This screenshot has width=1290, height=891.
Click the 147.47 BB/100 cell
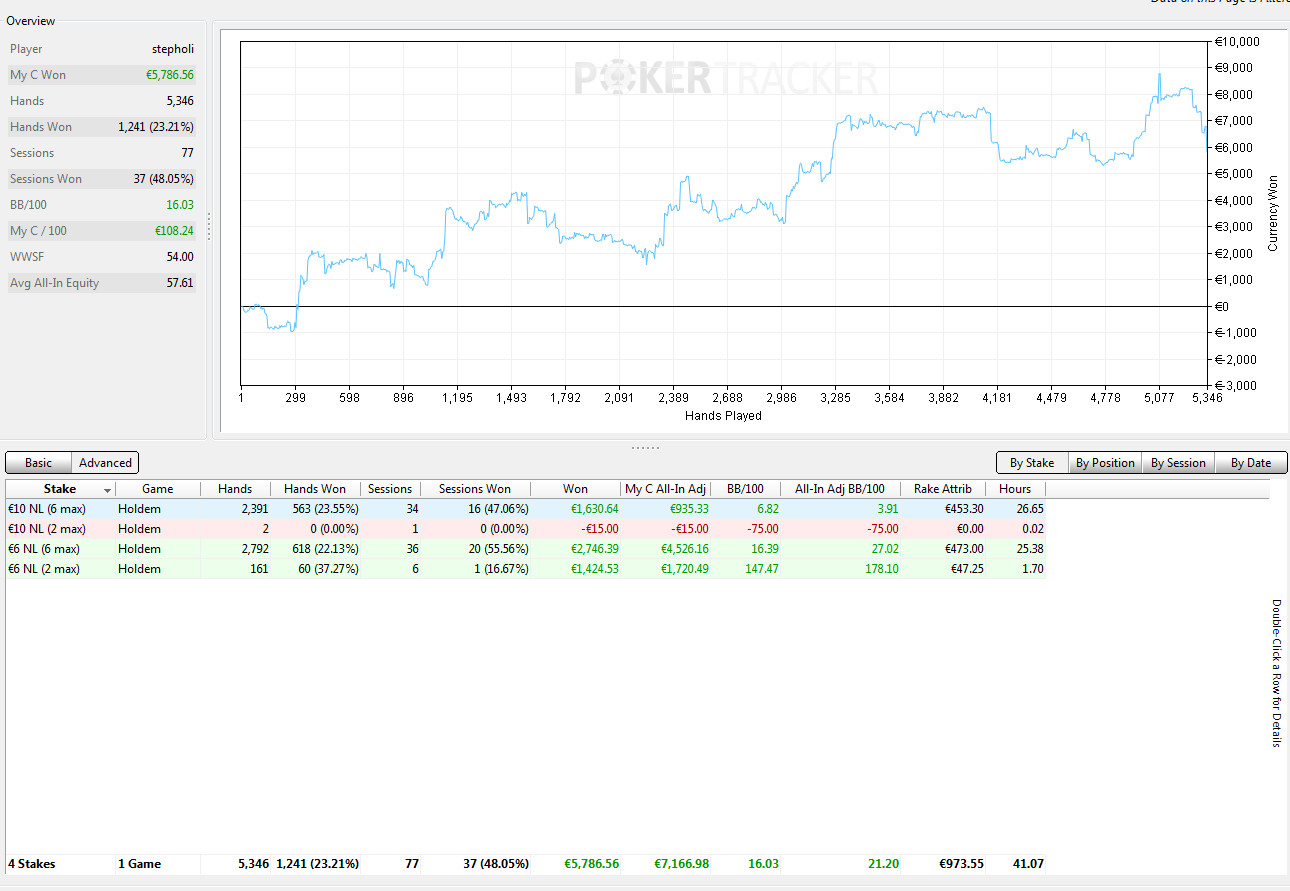point(761,569)
